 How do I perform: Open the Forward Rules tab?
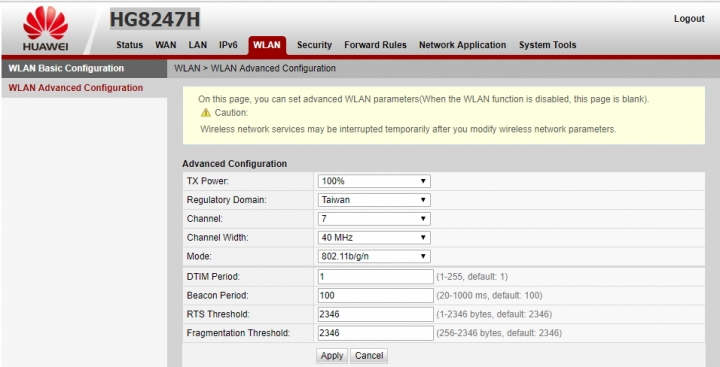[375, 45]
